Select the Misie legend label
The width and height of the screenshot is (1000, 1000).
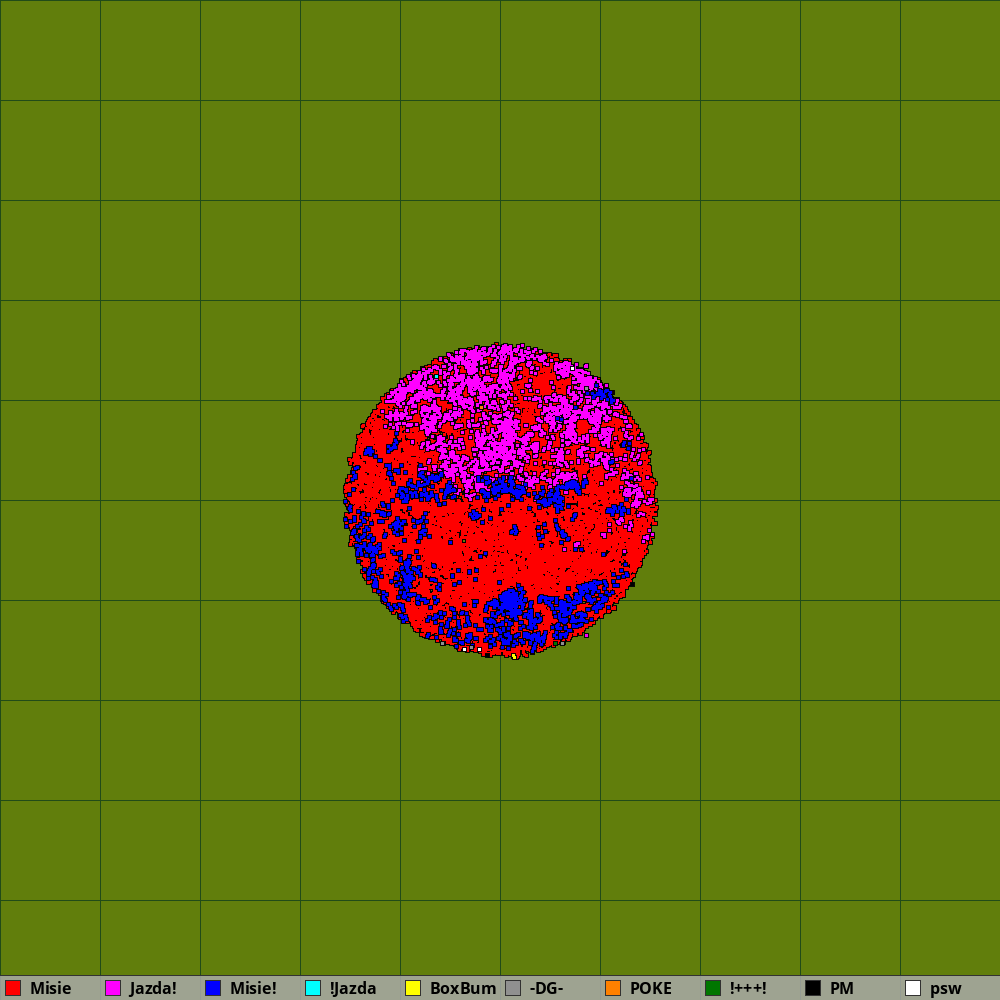[x=50, y=988]
